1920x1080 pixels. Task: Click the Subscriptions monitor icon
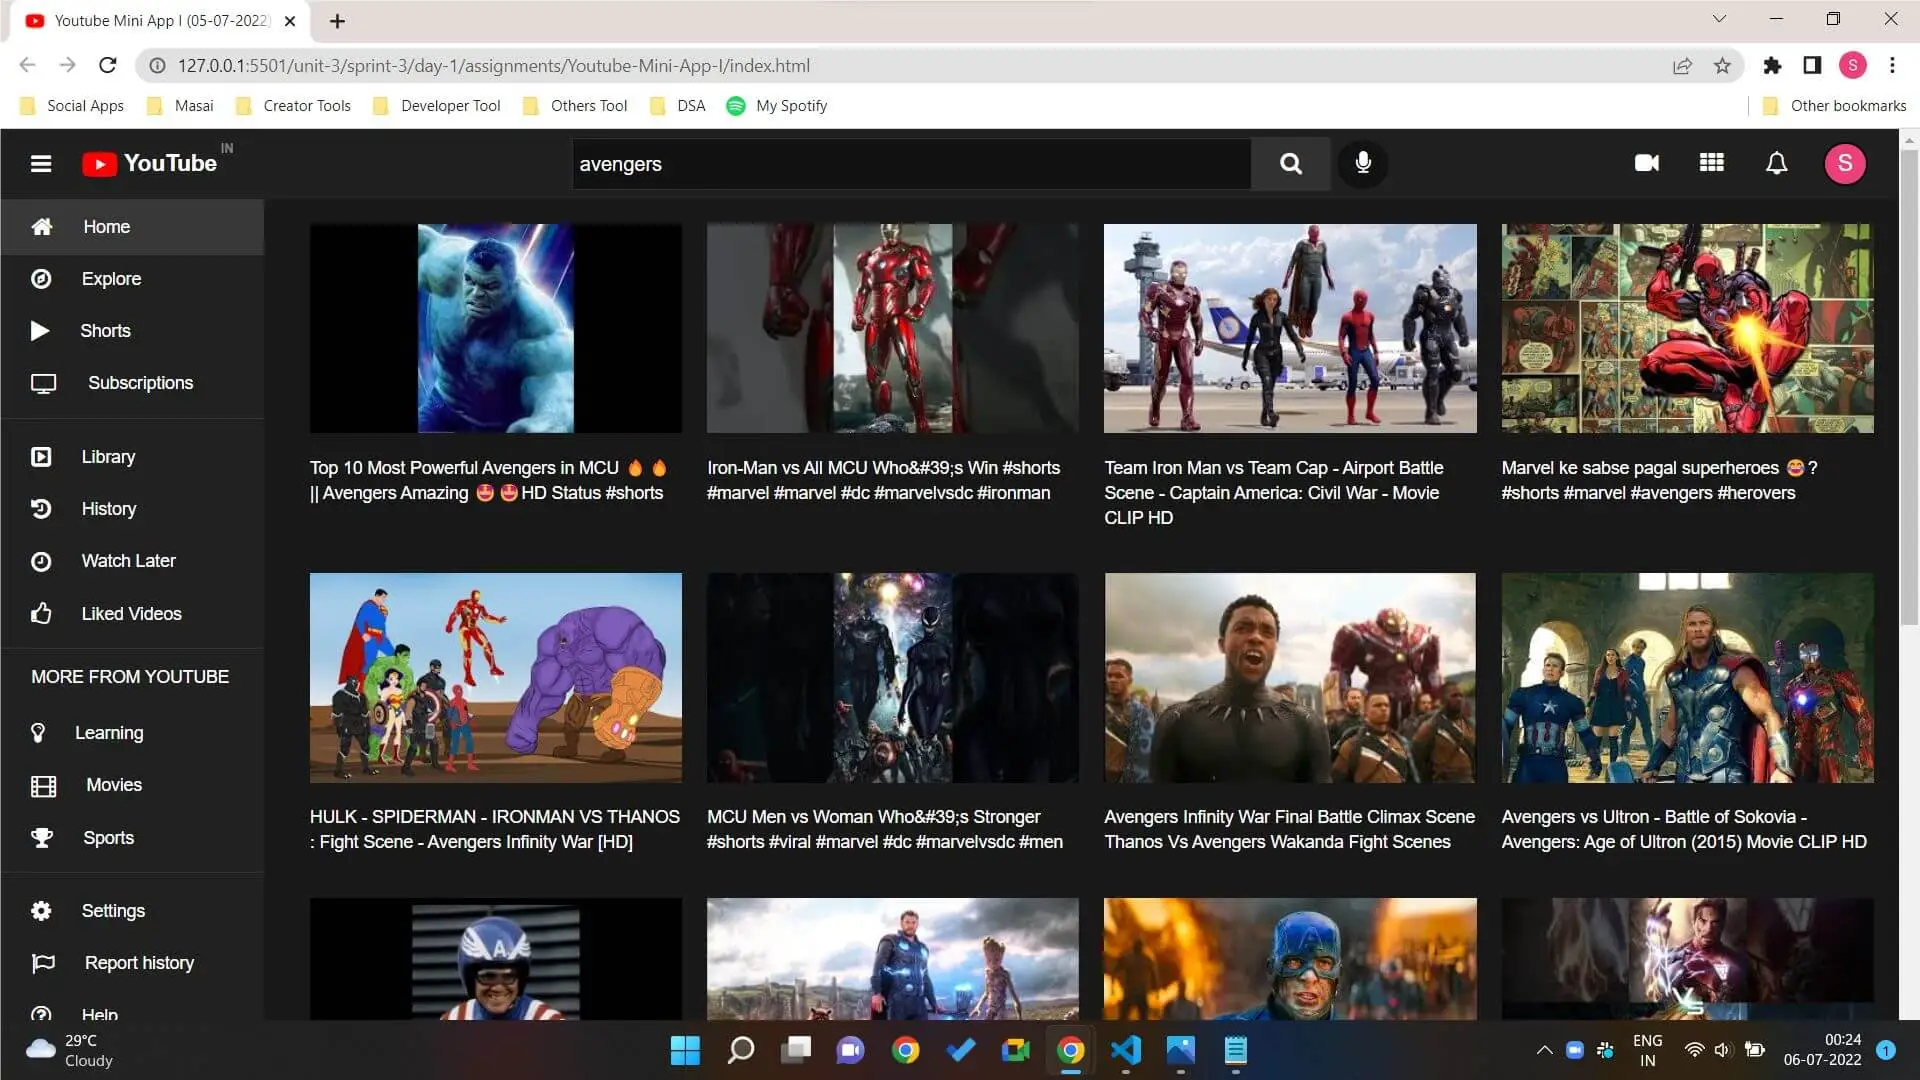click(43, 384)
